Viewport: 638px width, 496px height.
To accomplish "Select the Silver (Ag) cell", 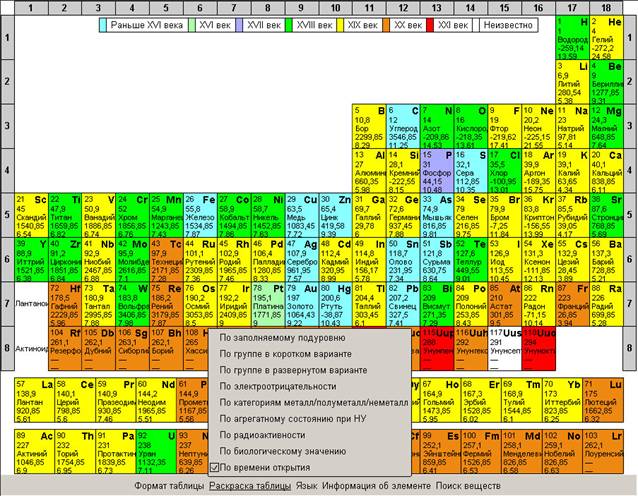I will click(302, 260).
